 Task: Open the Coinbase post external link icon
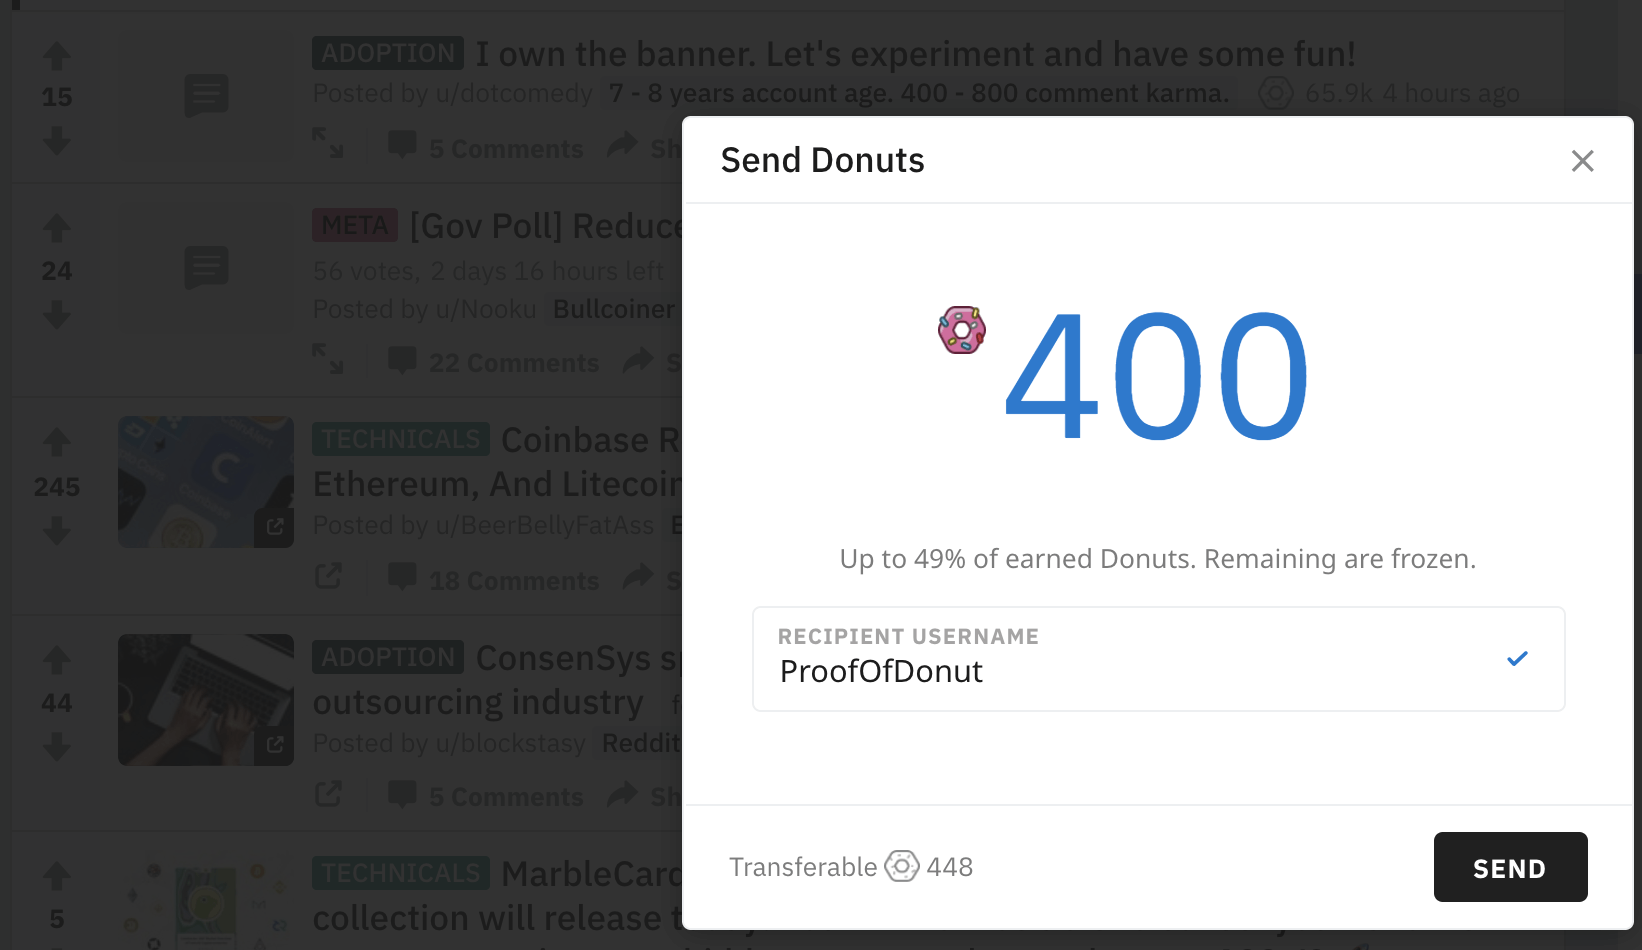(x=328, y=576)
